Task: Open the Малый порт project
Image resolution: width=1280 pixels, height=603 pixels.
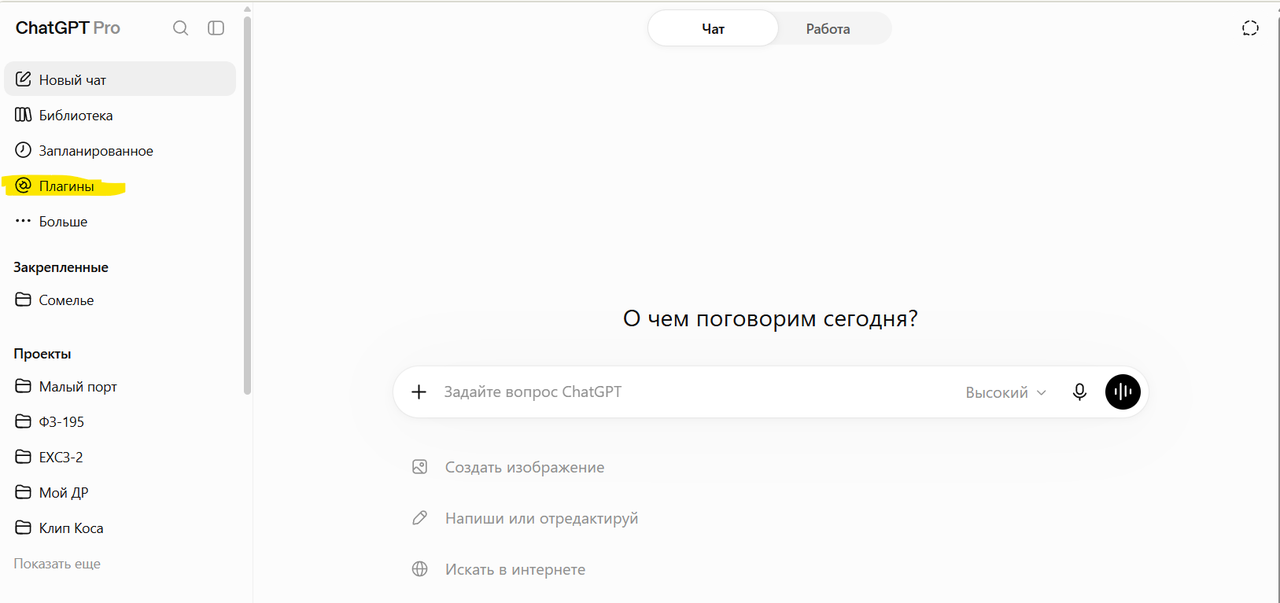Action: tap(120, 386)
